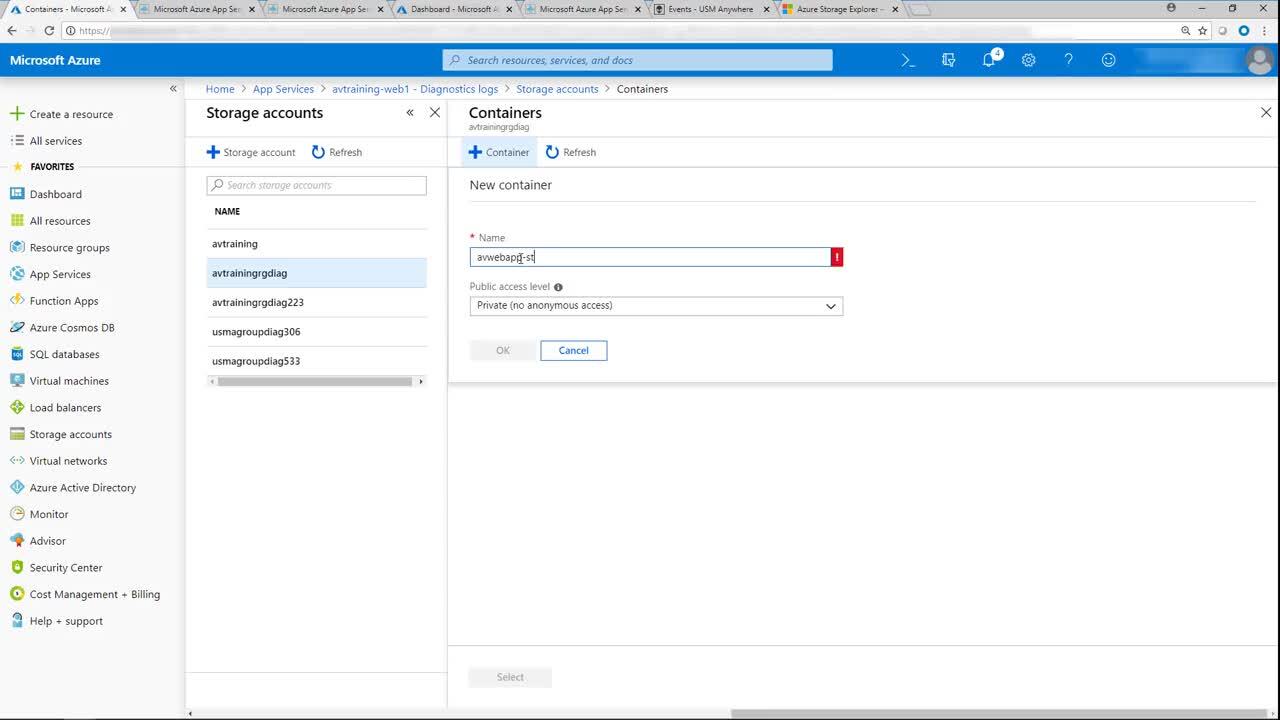Open avtraining-web1 Diagnostics logs breadcrumb

[415, 89]
